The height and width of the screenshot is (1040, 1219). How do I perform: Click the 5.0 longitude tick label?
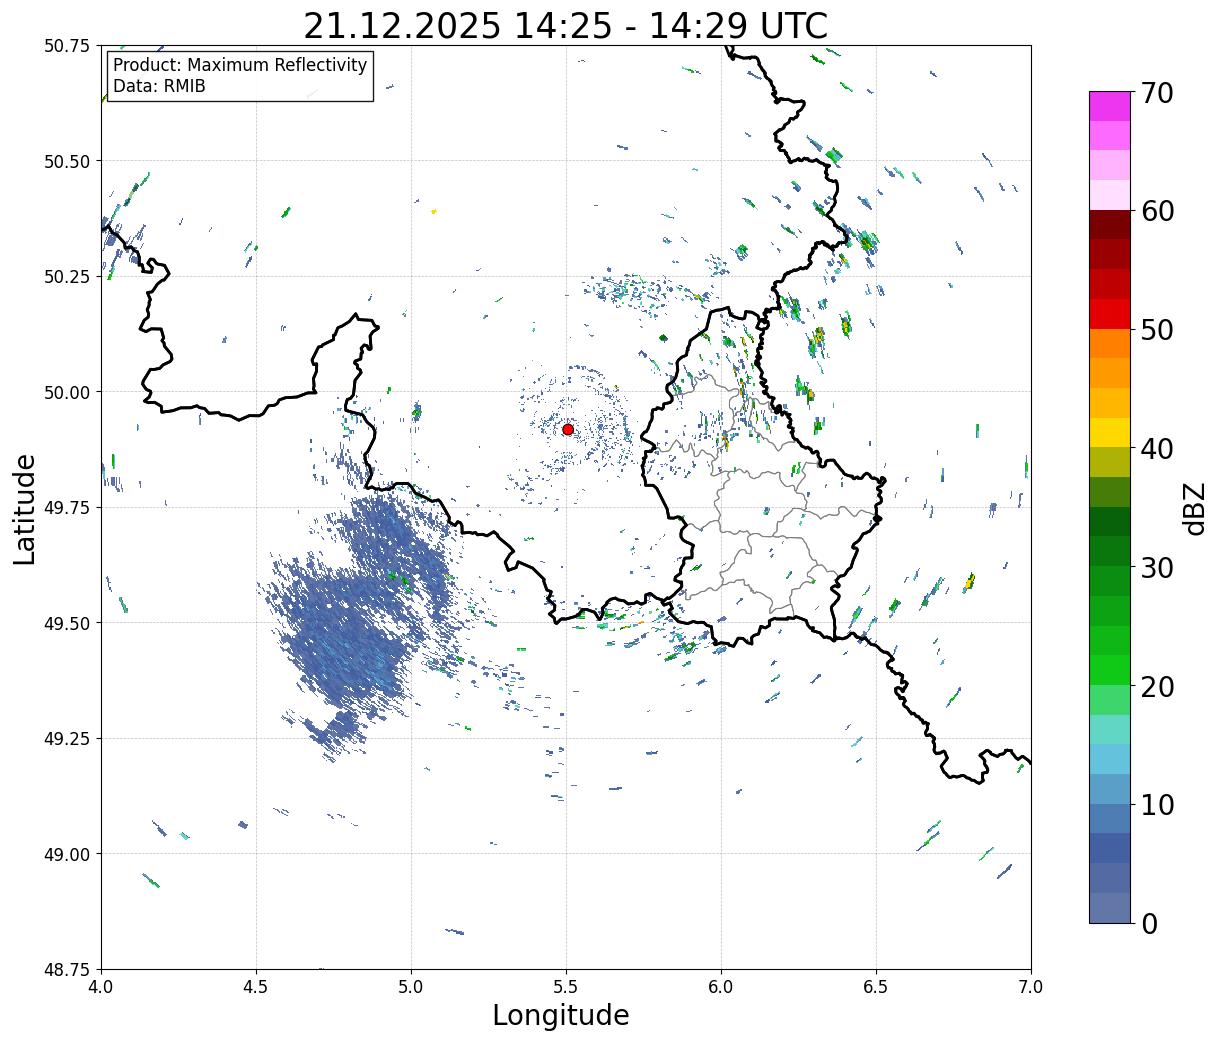click(x=411, y=987)
